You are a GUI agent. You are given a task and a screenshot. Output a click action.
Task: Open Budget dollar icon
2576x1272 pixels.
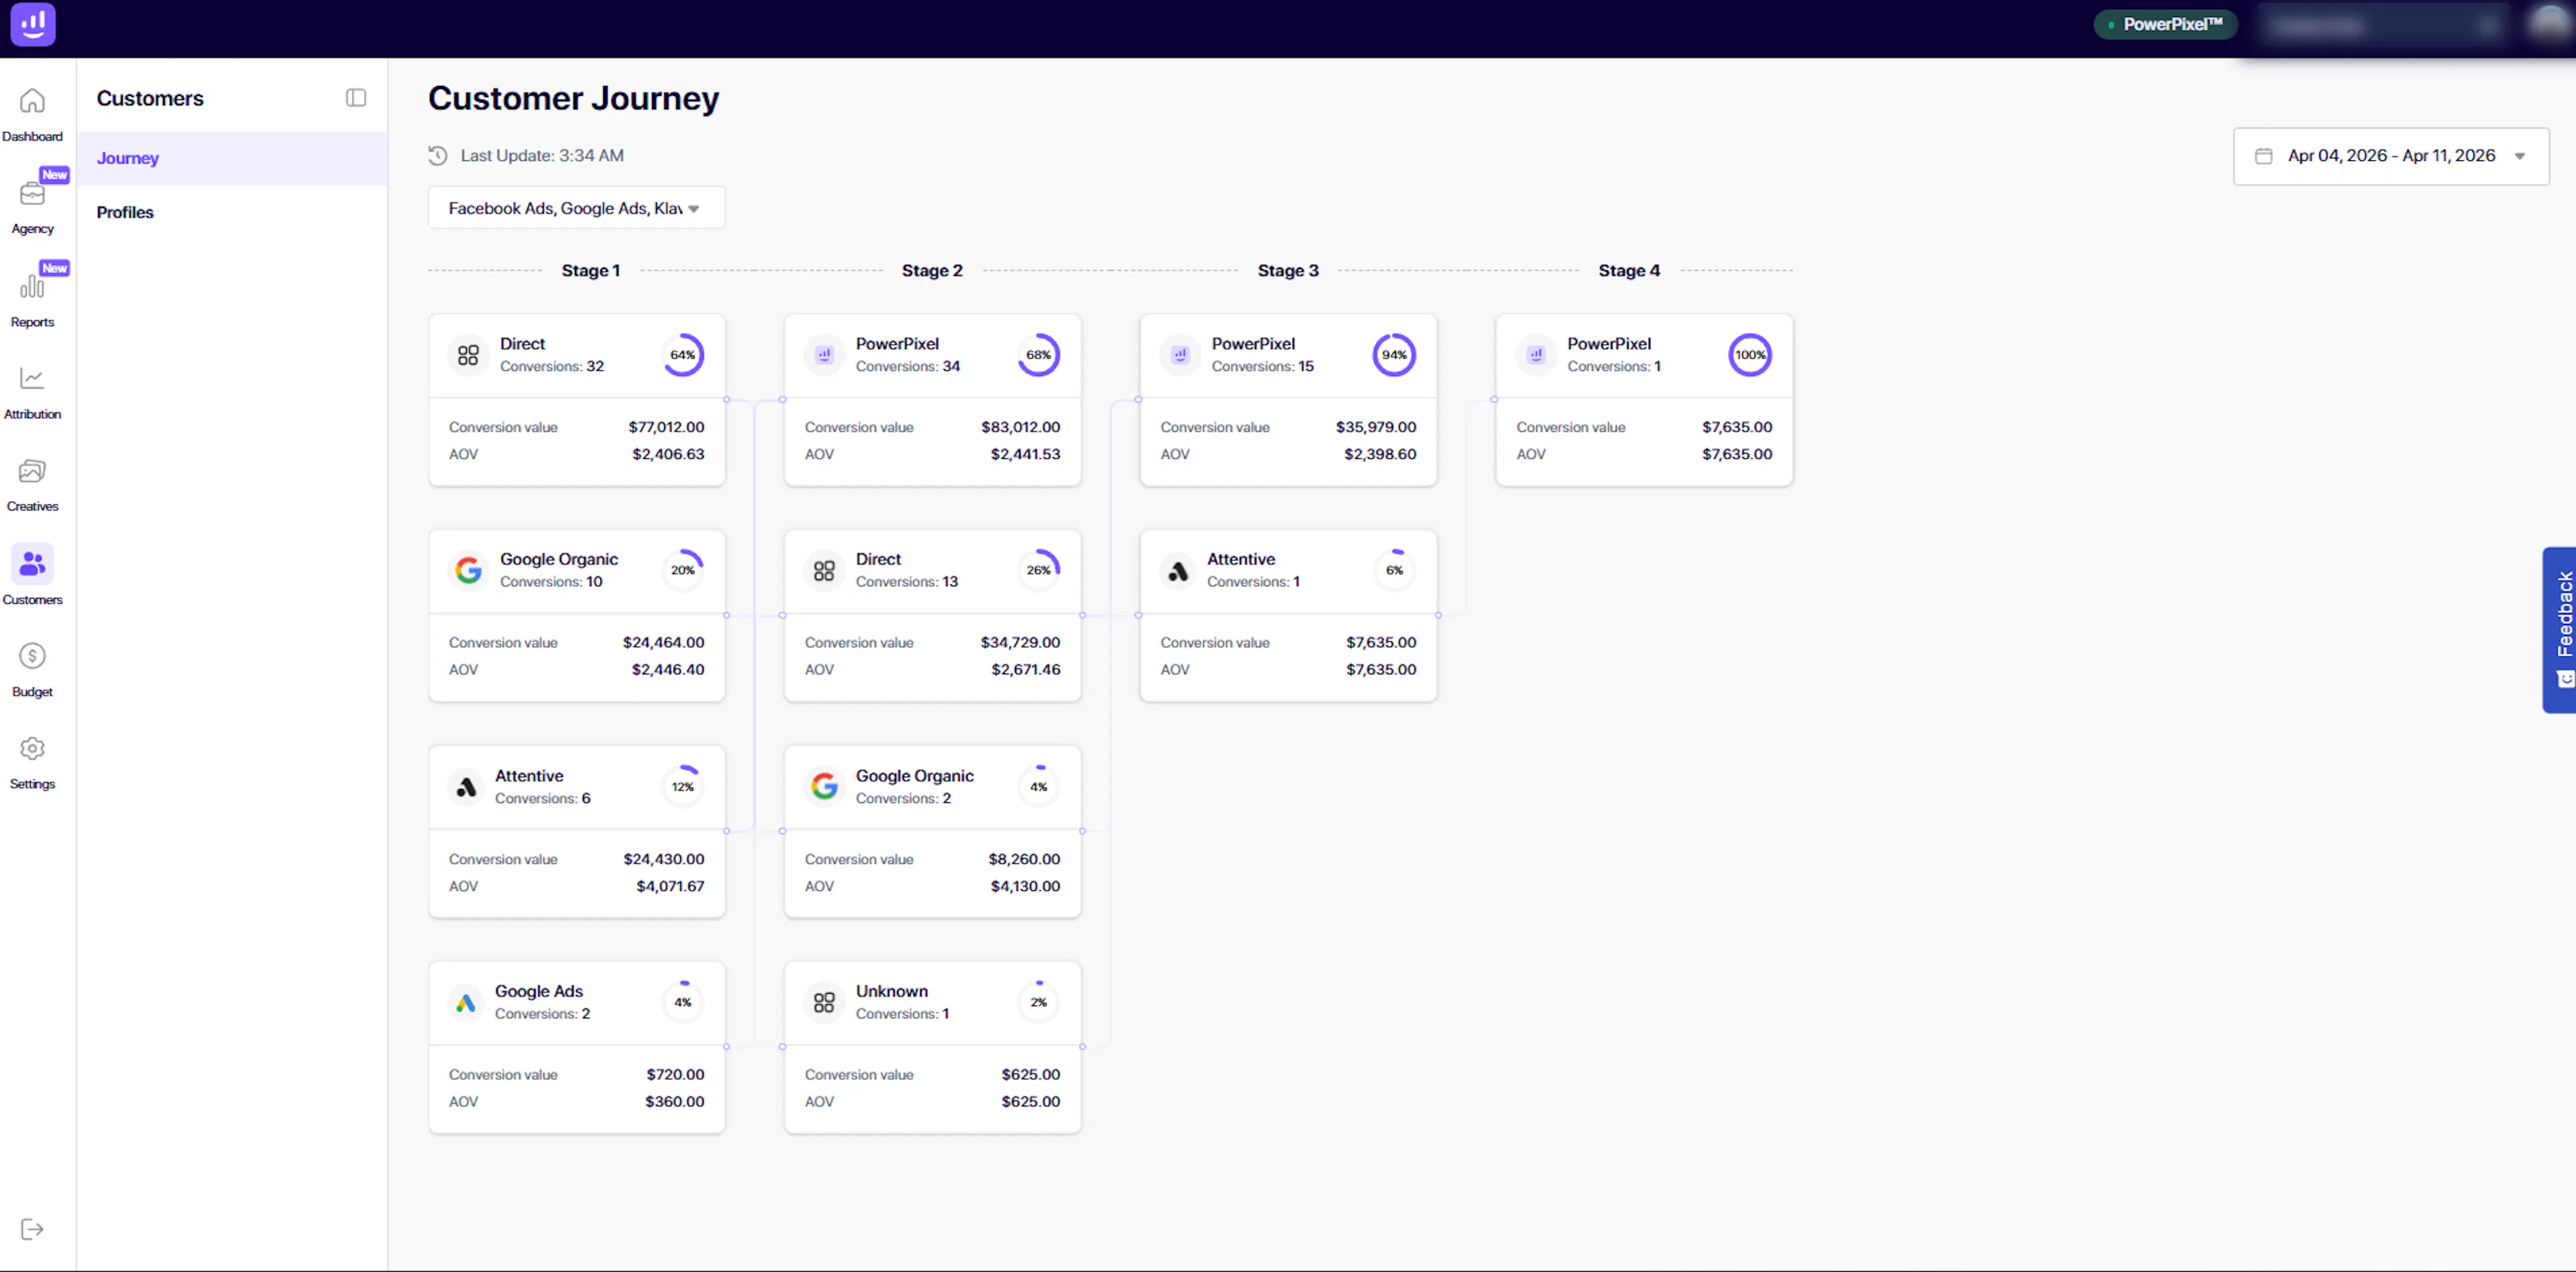(x=32, y=657)
